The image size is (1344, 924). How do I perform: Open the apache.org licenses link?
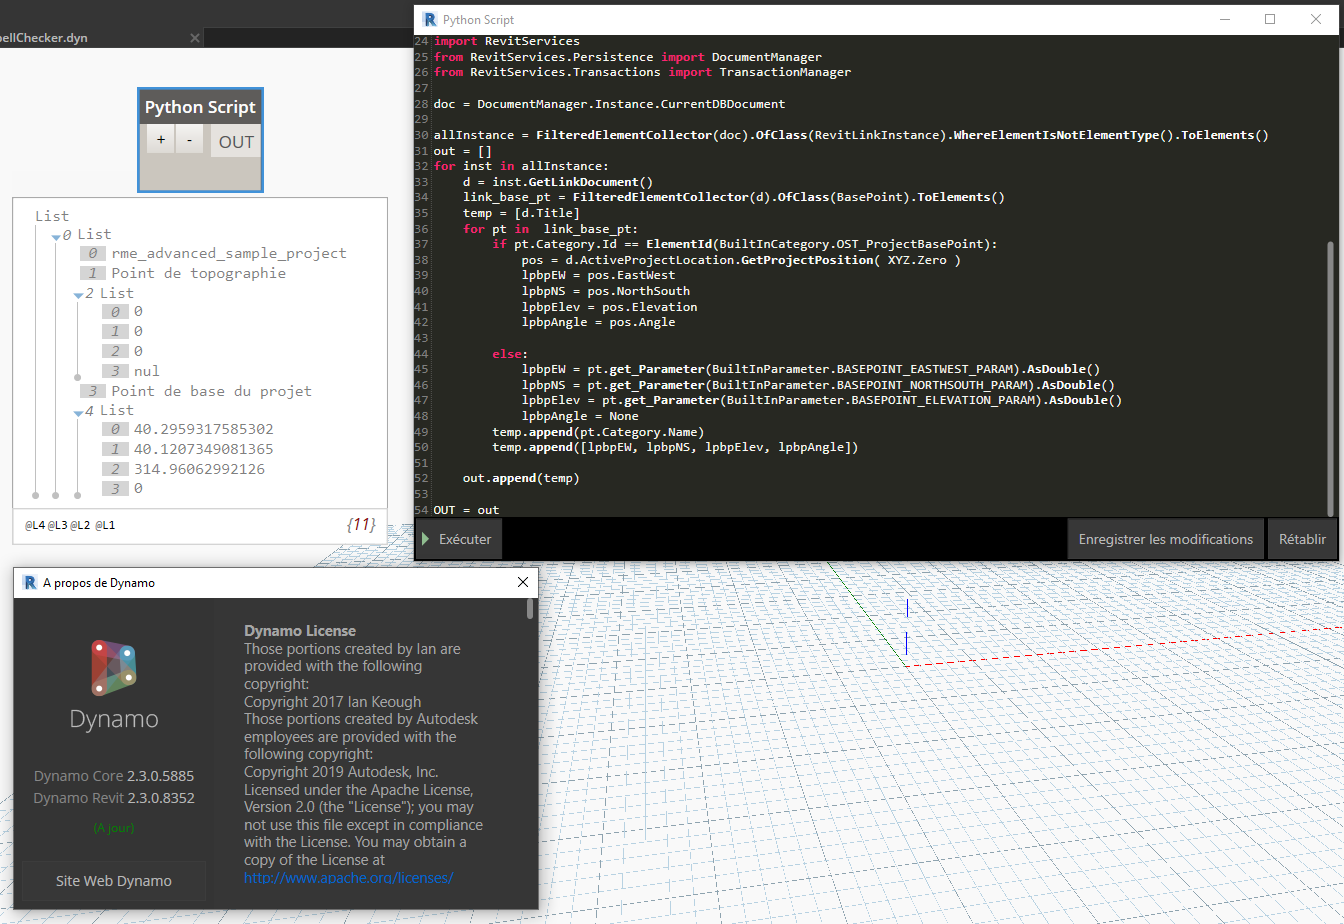tap(349, 877)
